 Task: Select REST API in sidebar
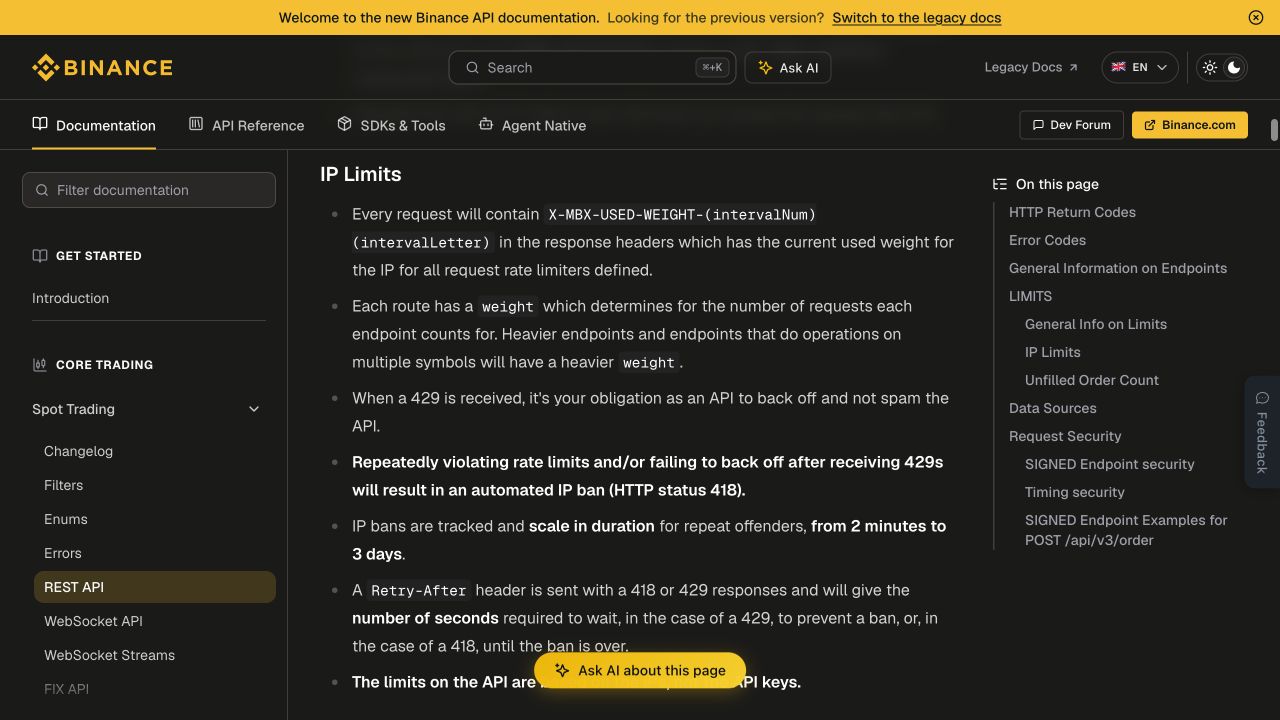point(155,587)
